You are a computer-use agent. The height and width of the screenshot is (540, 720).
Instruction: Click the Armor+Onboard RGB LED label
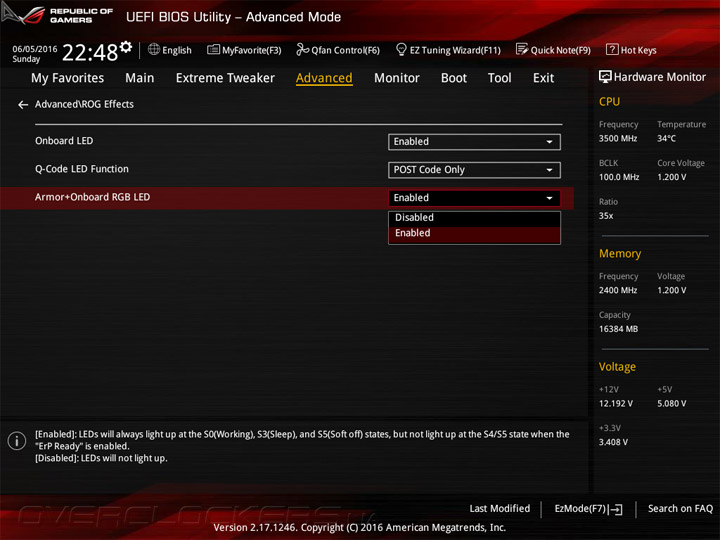tap(92, 197)
